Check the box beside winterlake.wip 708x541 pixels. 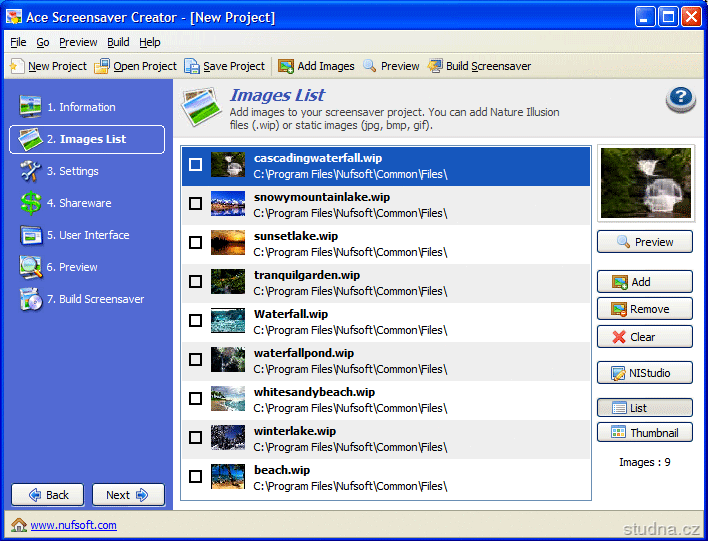196,438
